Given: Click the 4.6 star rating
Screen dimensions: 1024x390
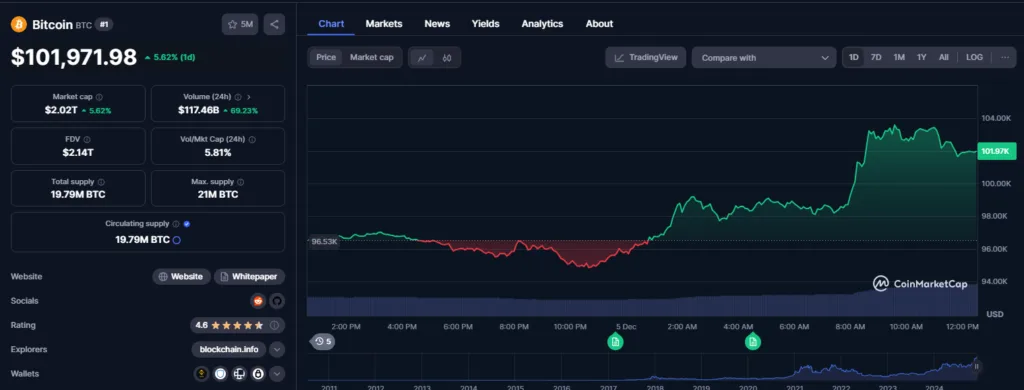Looking at the screenshot, I should [229, 325].
